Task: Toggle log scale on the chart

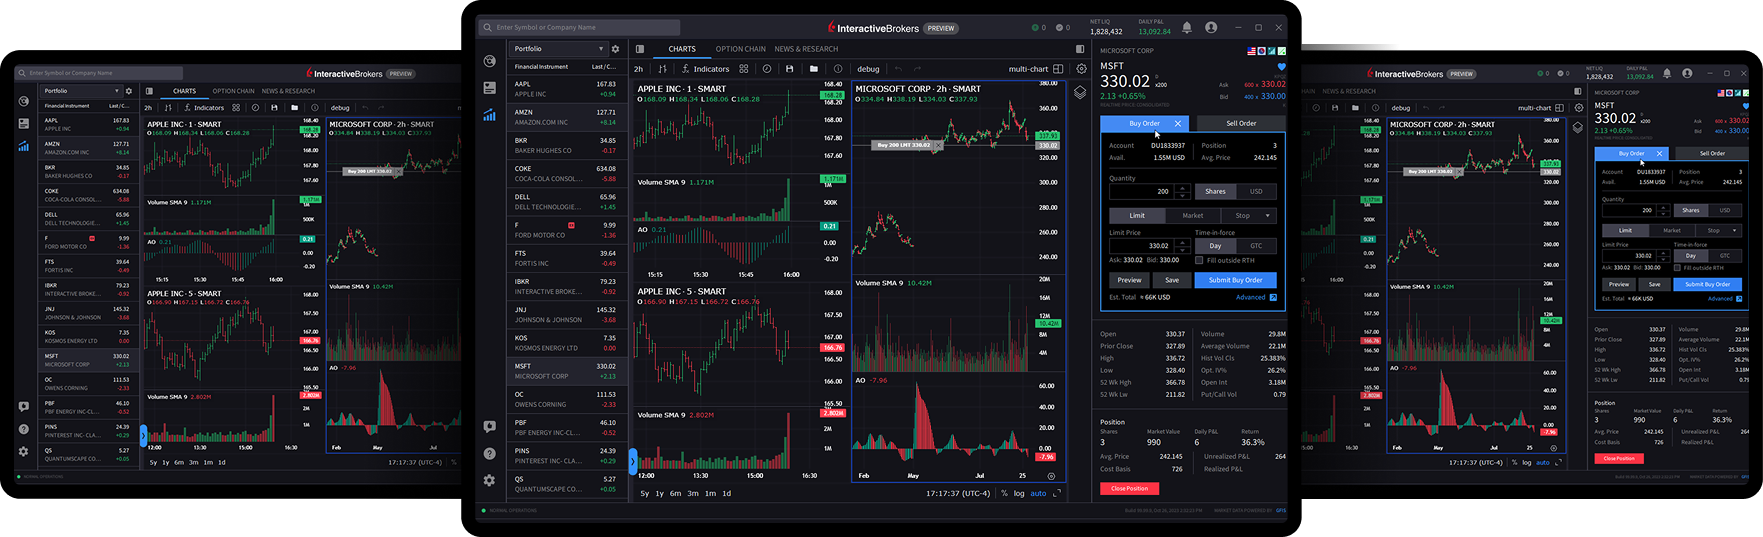Action: pyautogui.click(x=1019, y=493)
